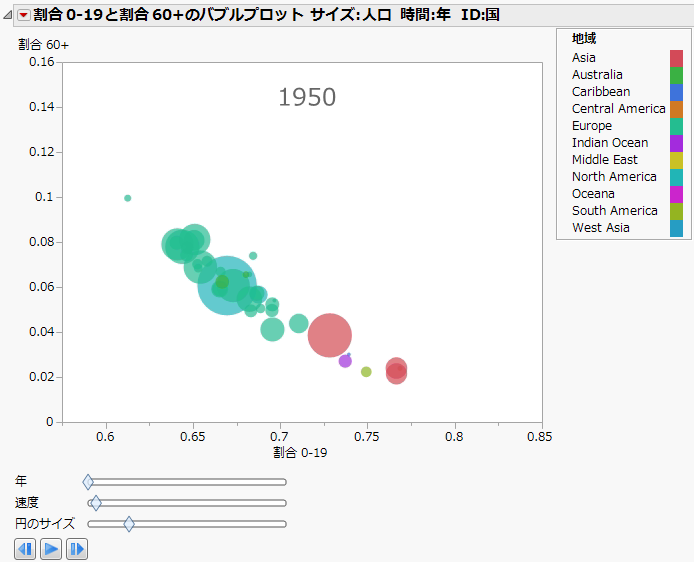Select the largest teal bubble
The width and height of the screenshot is (694, 562).
[x=227, y=286]
